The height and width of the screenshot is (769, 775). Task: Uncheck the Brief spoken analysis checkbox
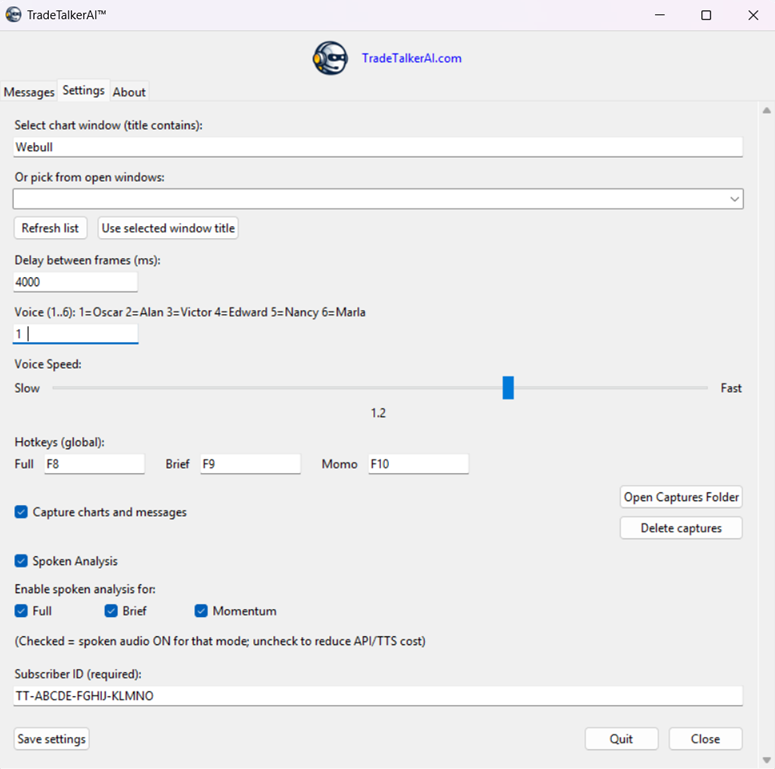(x=111, y=611)
